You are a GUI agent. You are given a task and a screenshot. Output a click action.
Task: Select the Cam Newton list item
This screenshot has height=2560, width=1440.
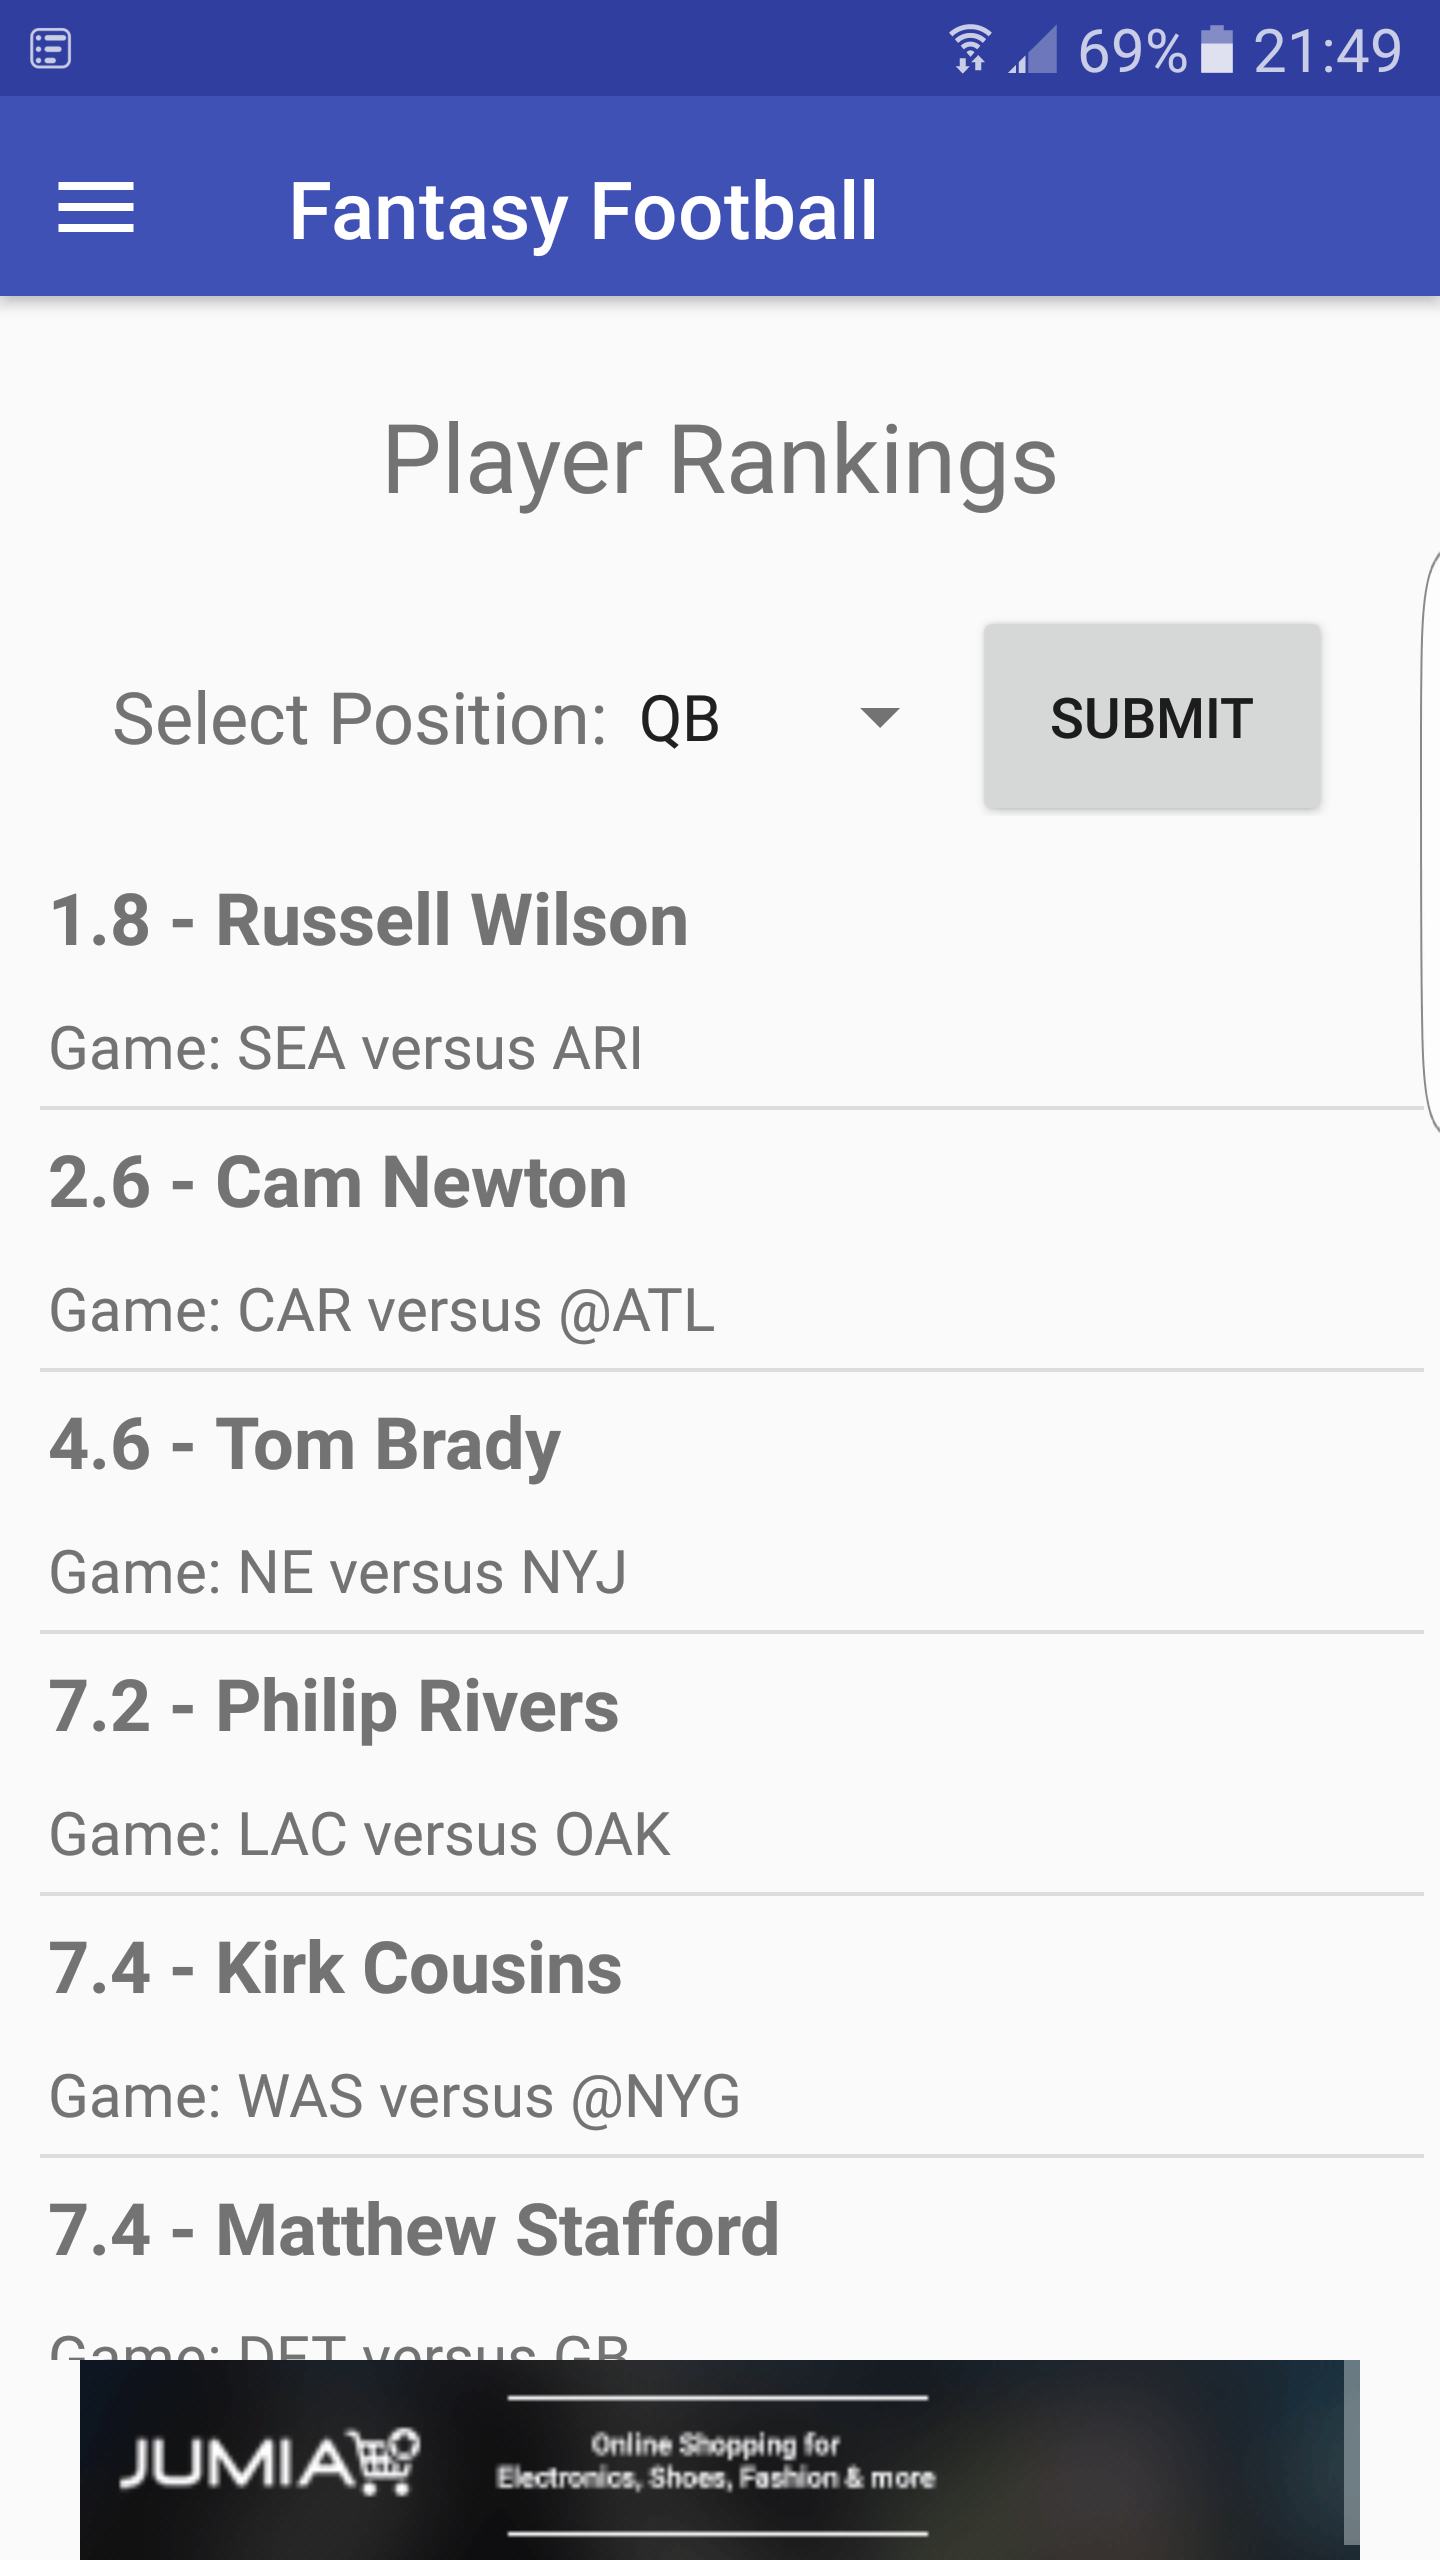732,1240
